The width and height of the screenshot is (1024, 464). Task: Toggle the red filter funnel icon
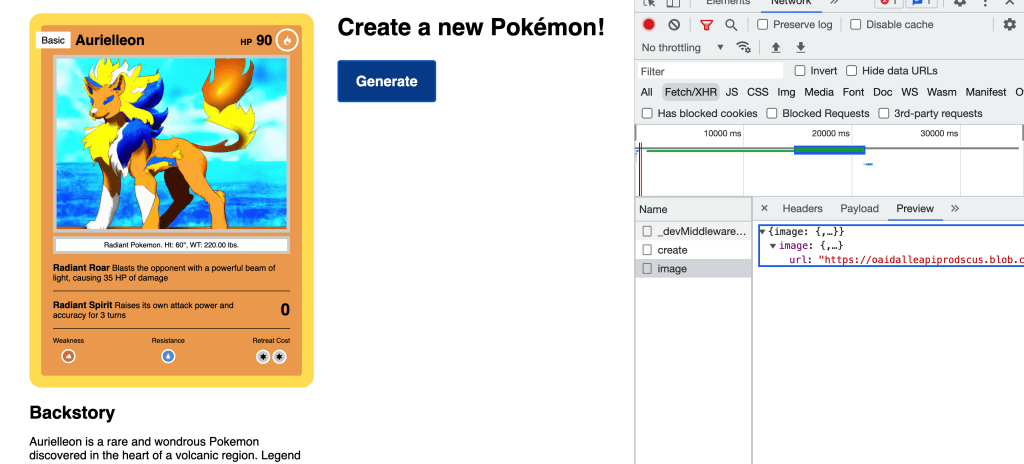click(706, 25)
